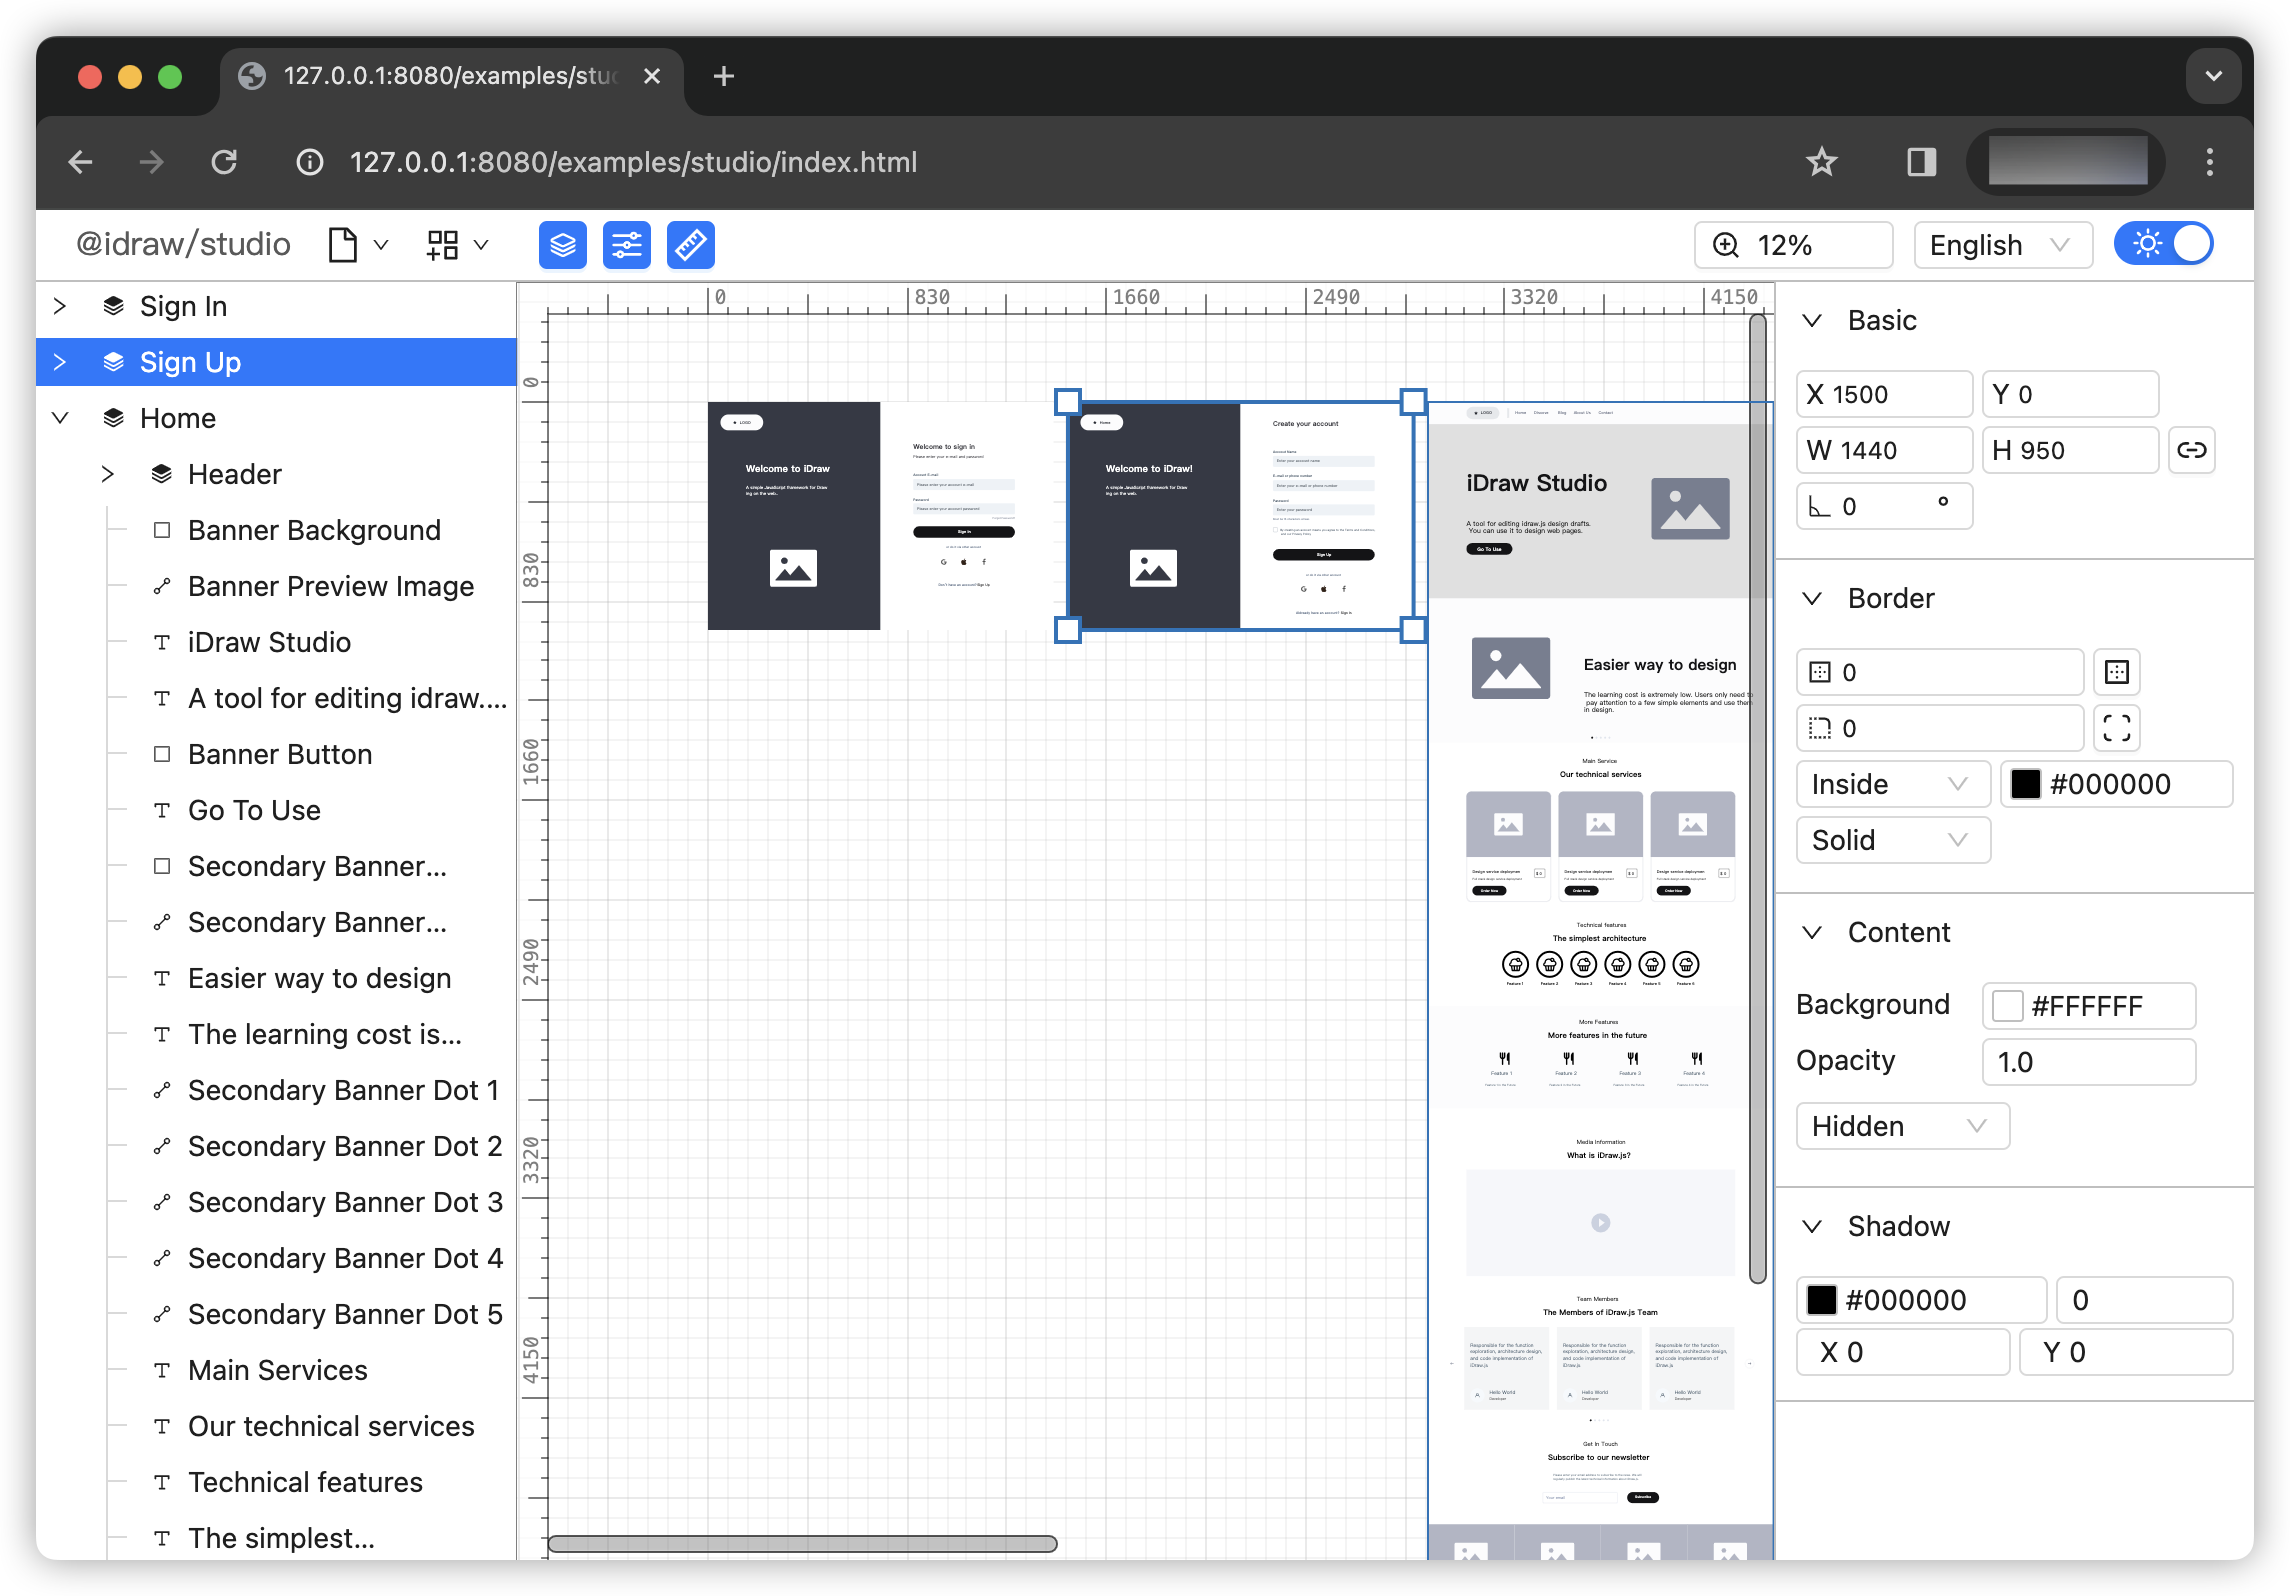Open the Hidden overflow dropdown

1901,1126
